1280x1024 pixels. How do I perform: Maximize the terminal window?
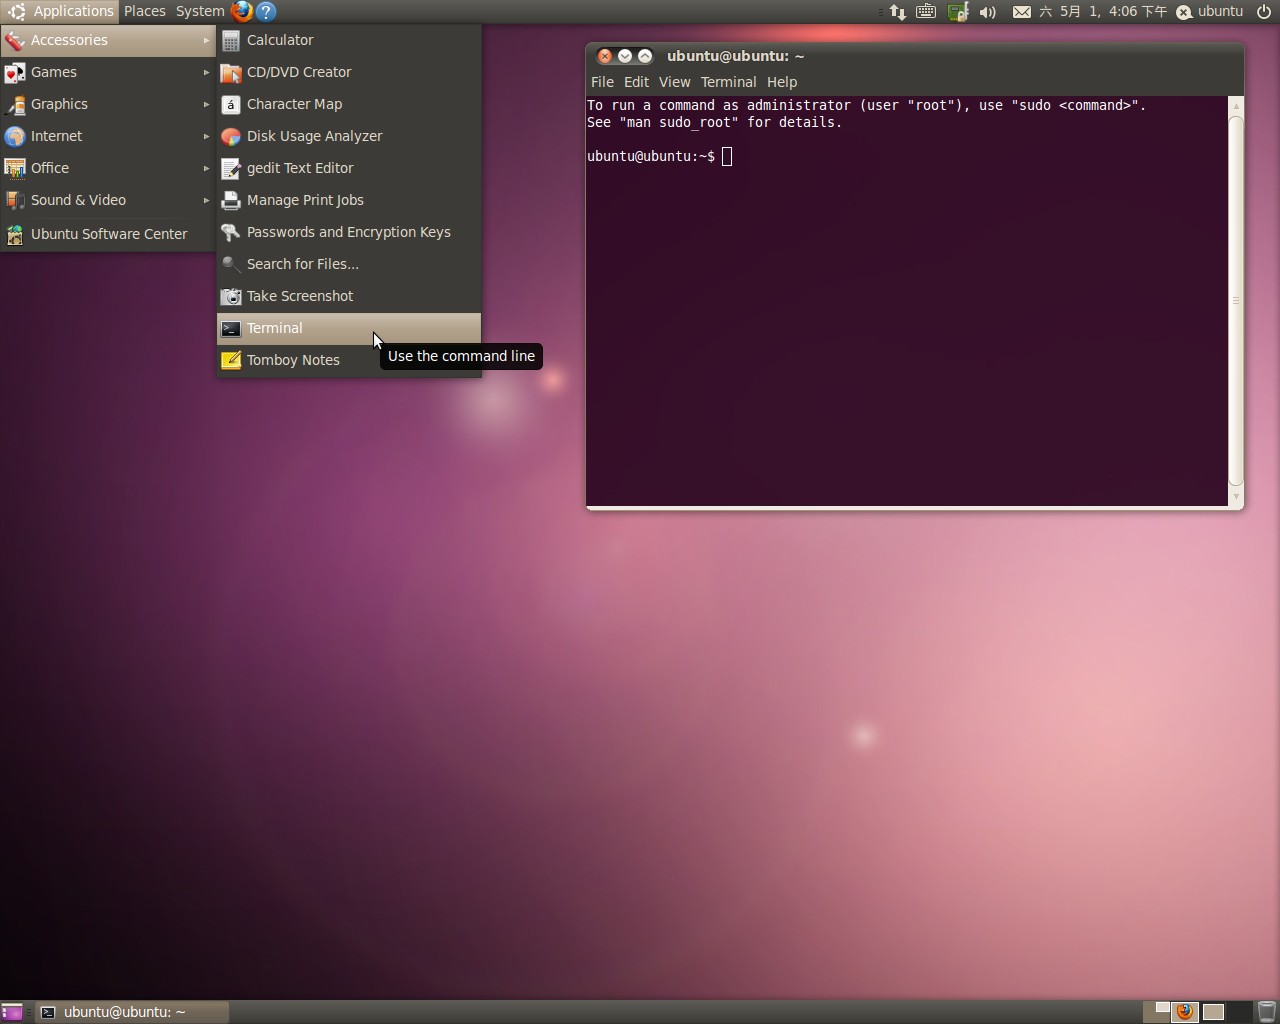tap(645, 56)
